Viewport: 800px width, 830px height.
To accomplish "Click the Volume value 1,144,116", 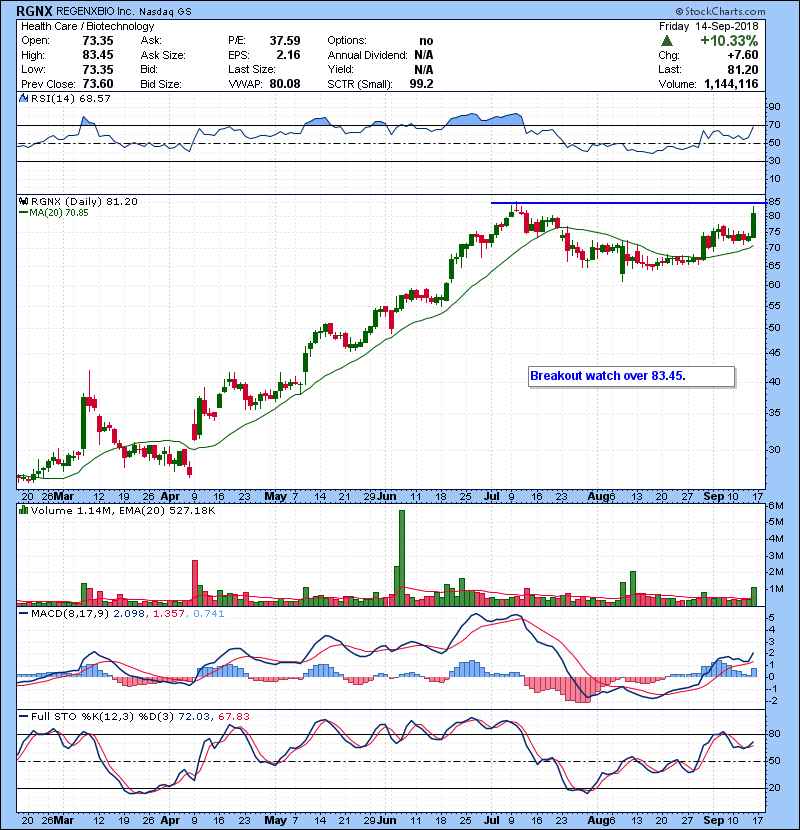I will 731,84.
